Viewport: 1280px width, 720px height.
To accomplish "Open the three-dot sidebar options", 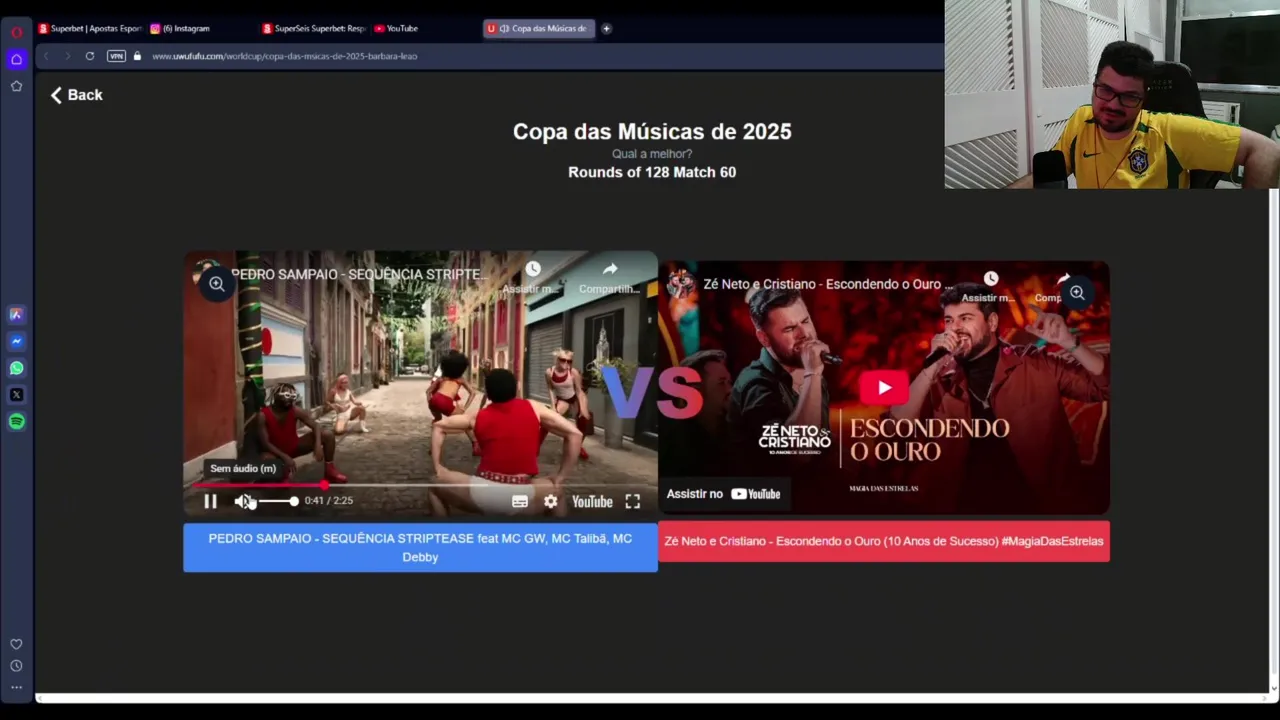I will (x=16, y=687).
